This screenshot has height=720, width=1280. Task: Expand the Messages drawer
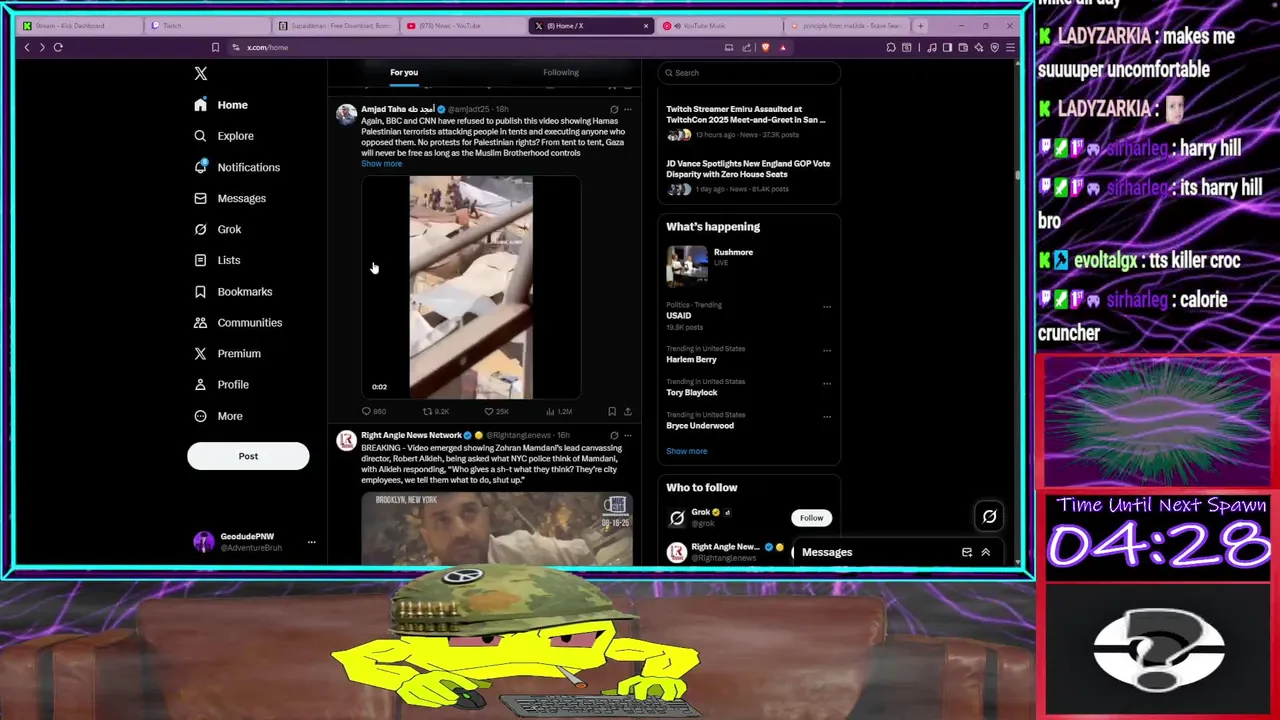click(x=985, y=552)
